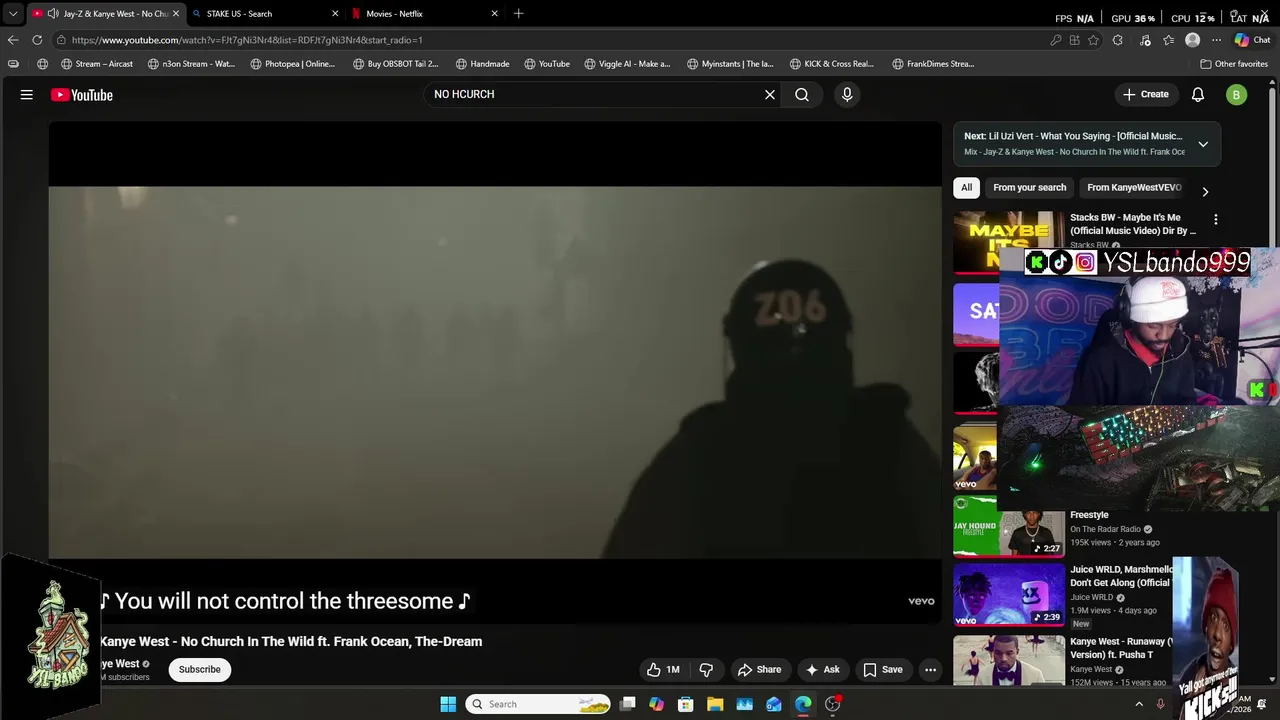This screenshot has height=720, width=1280.
Task: Mute the tab playing Jay-Z & Kanye West
Action: (x=53, y=14)
